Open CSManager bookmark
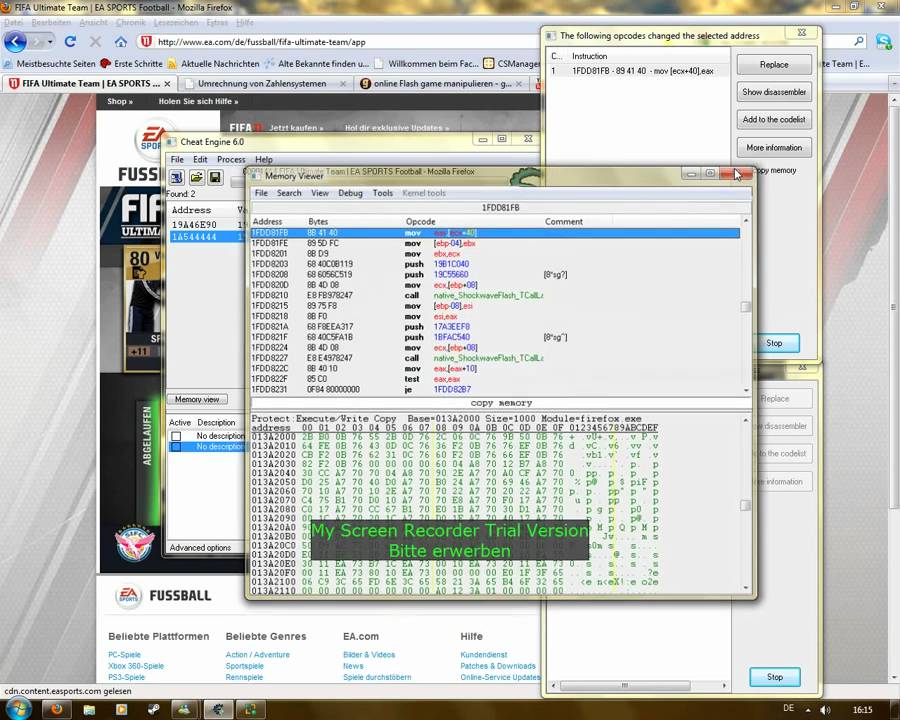The height and width of the screenshot is (720, 900). click(511, 64)
